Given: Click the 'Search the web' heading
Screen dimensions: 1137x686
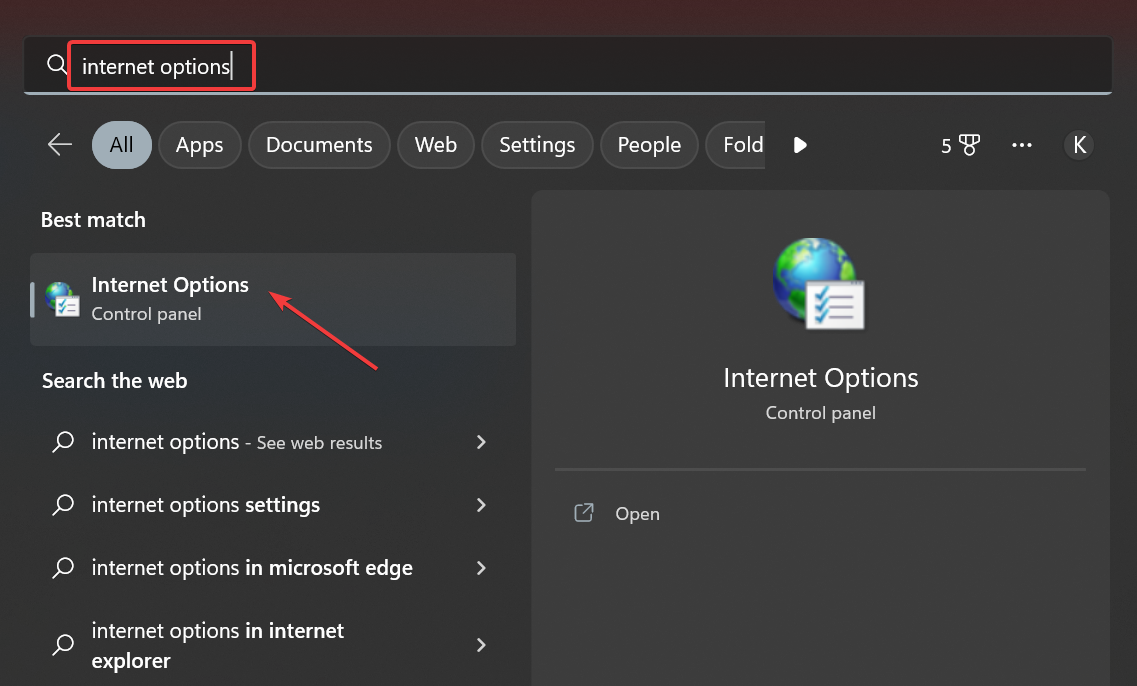Looking at the screenshot, I should coord(115,381).
